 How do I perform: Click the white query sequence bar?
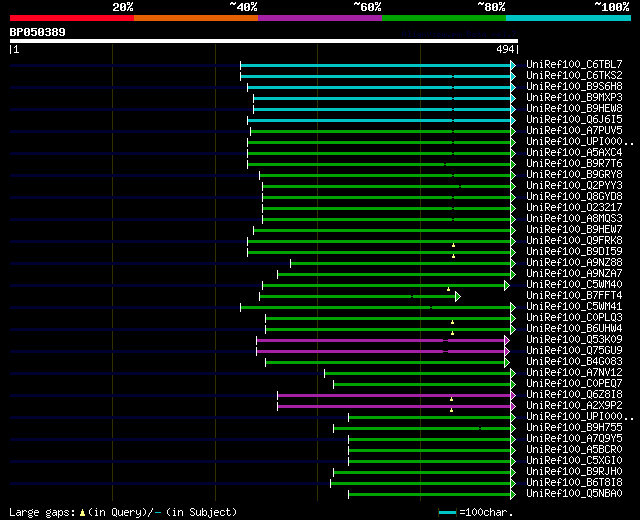point(264,41)
